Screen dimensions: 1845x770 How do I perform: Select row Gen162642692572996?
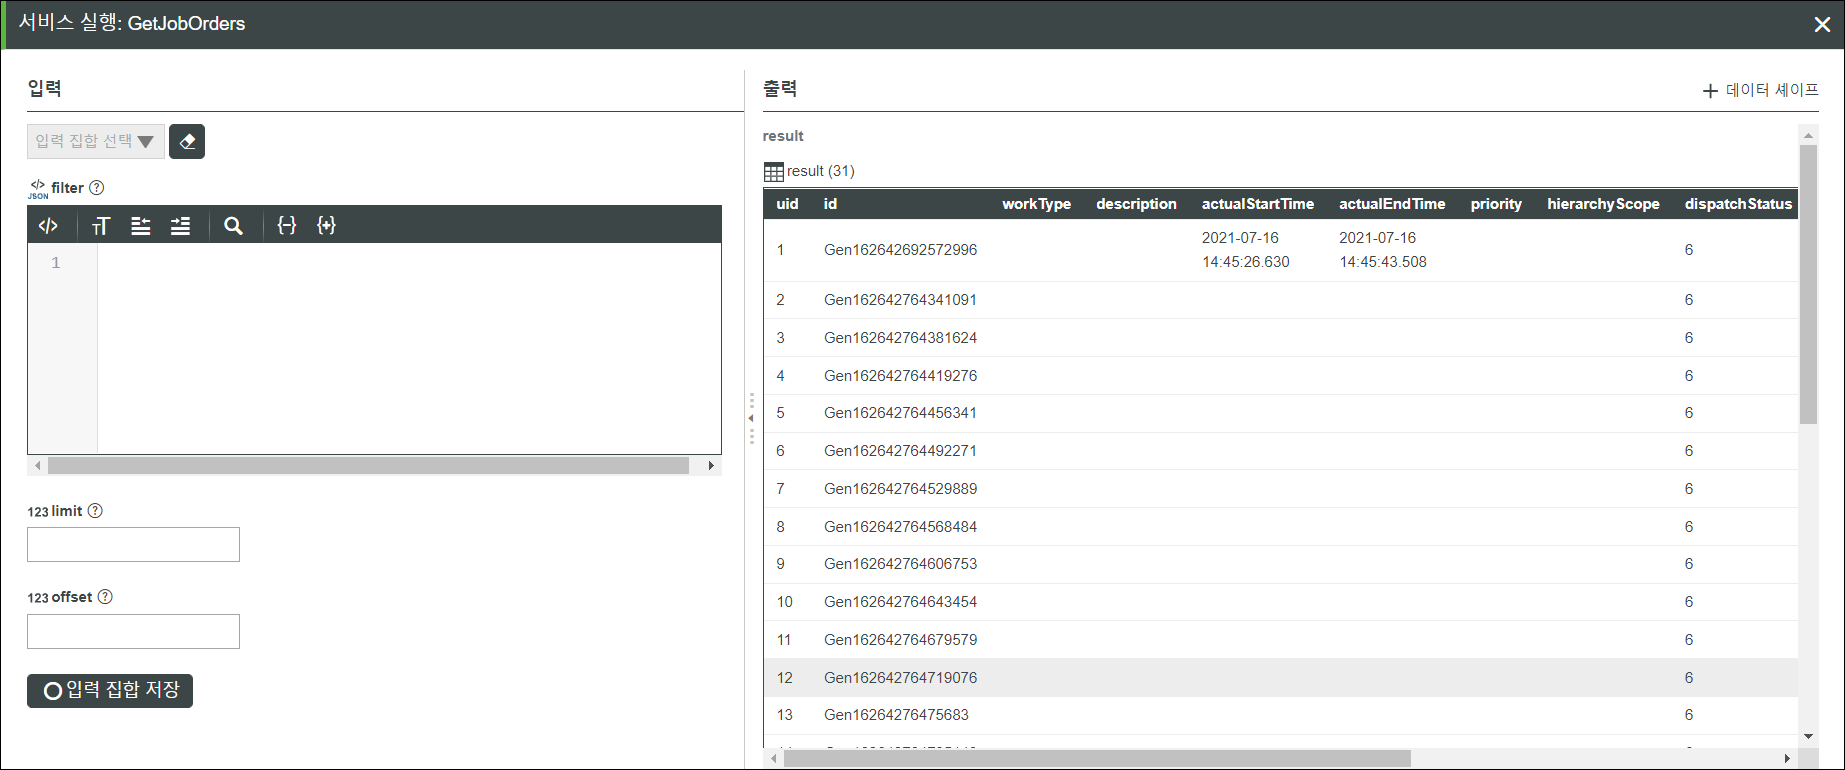pos(1281,250)
